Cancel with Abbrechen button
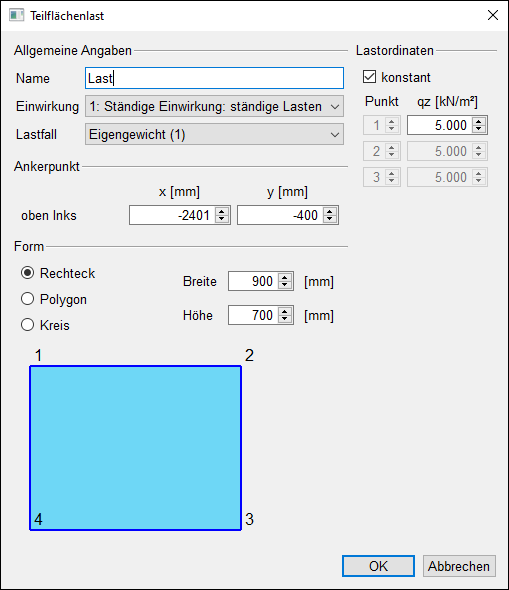The height and width of the screenshot is (590, 509). click(459, 566)
